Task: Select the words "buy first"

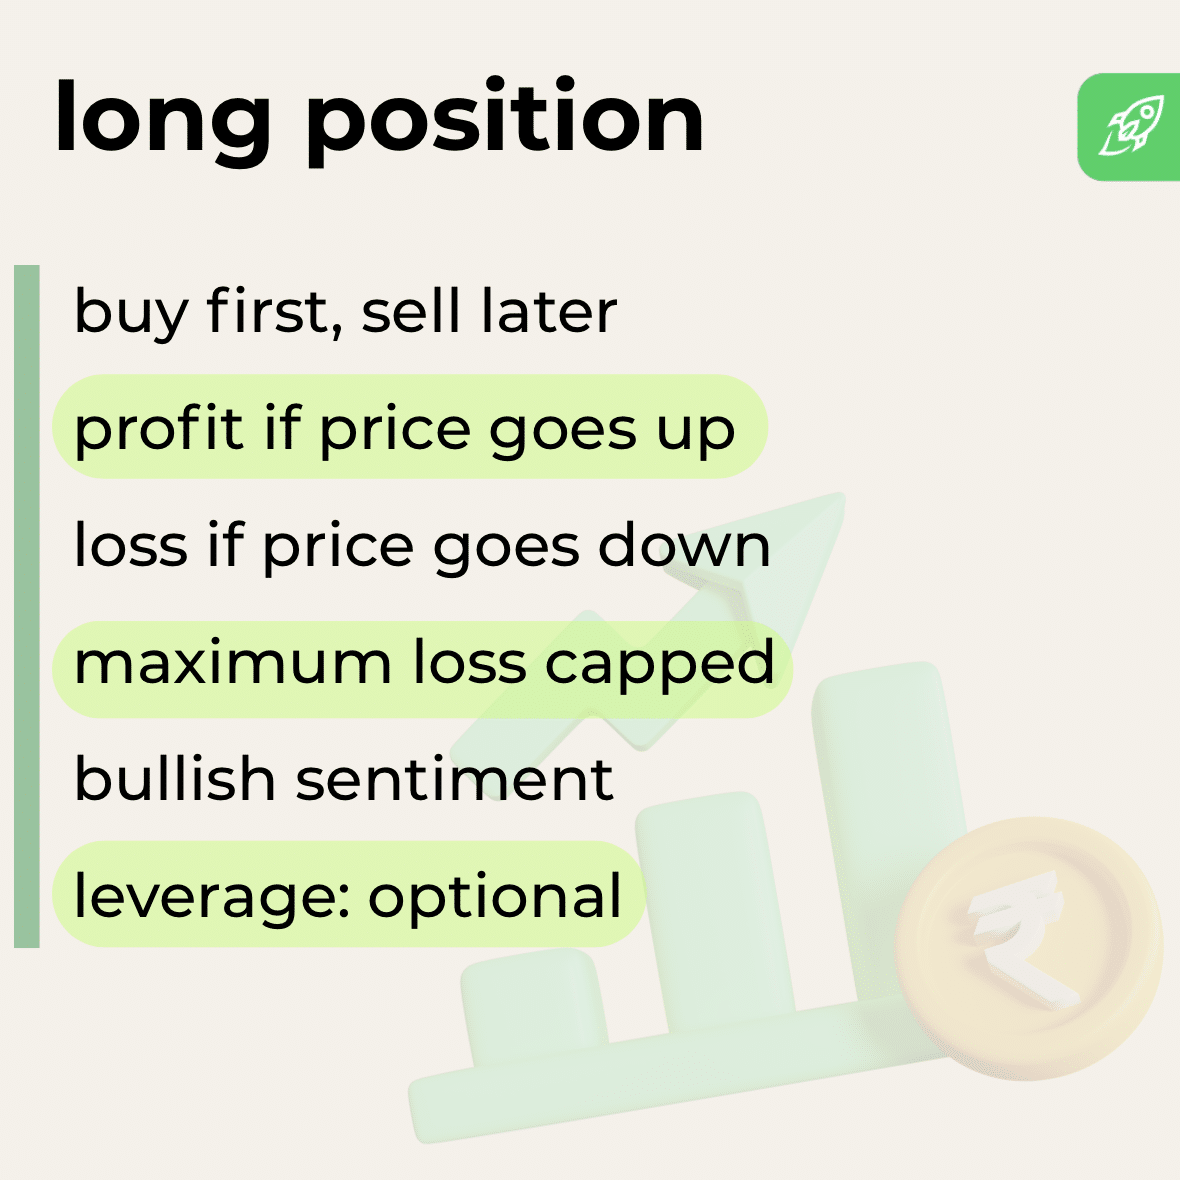Action: pos(200,311)
